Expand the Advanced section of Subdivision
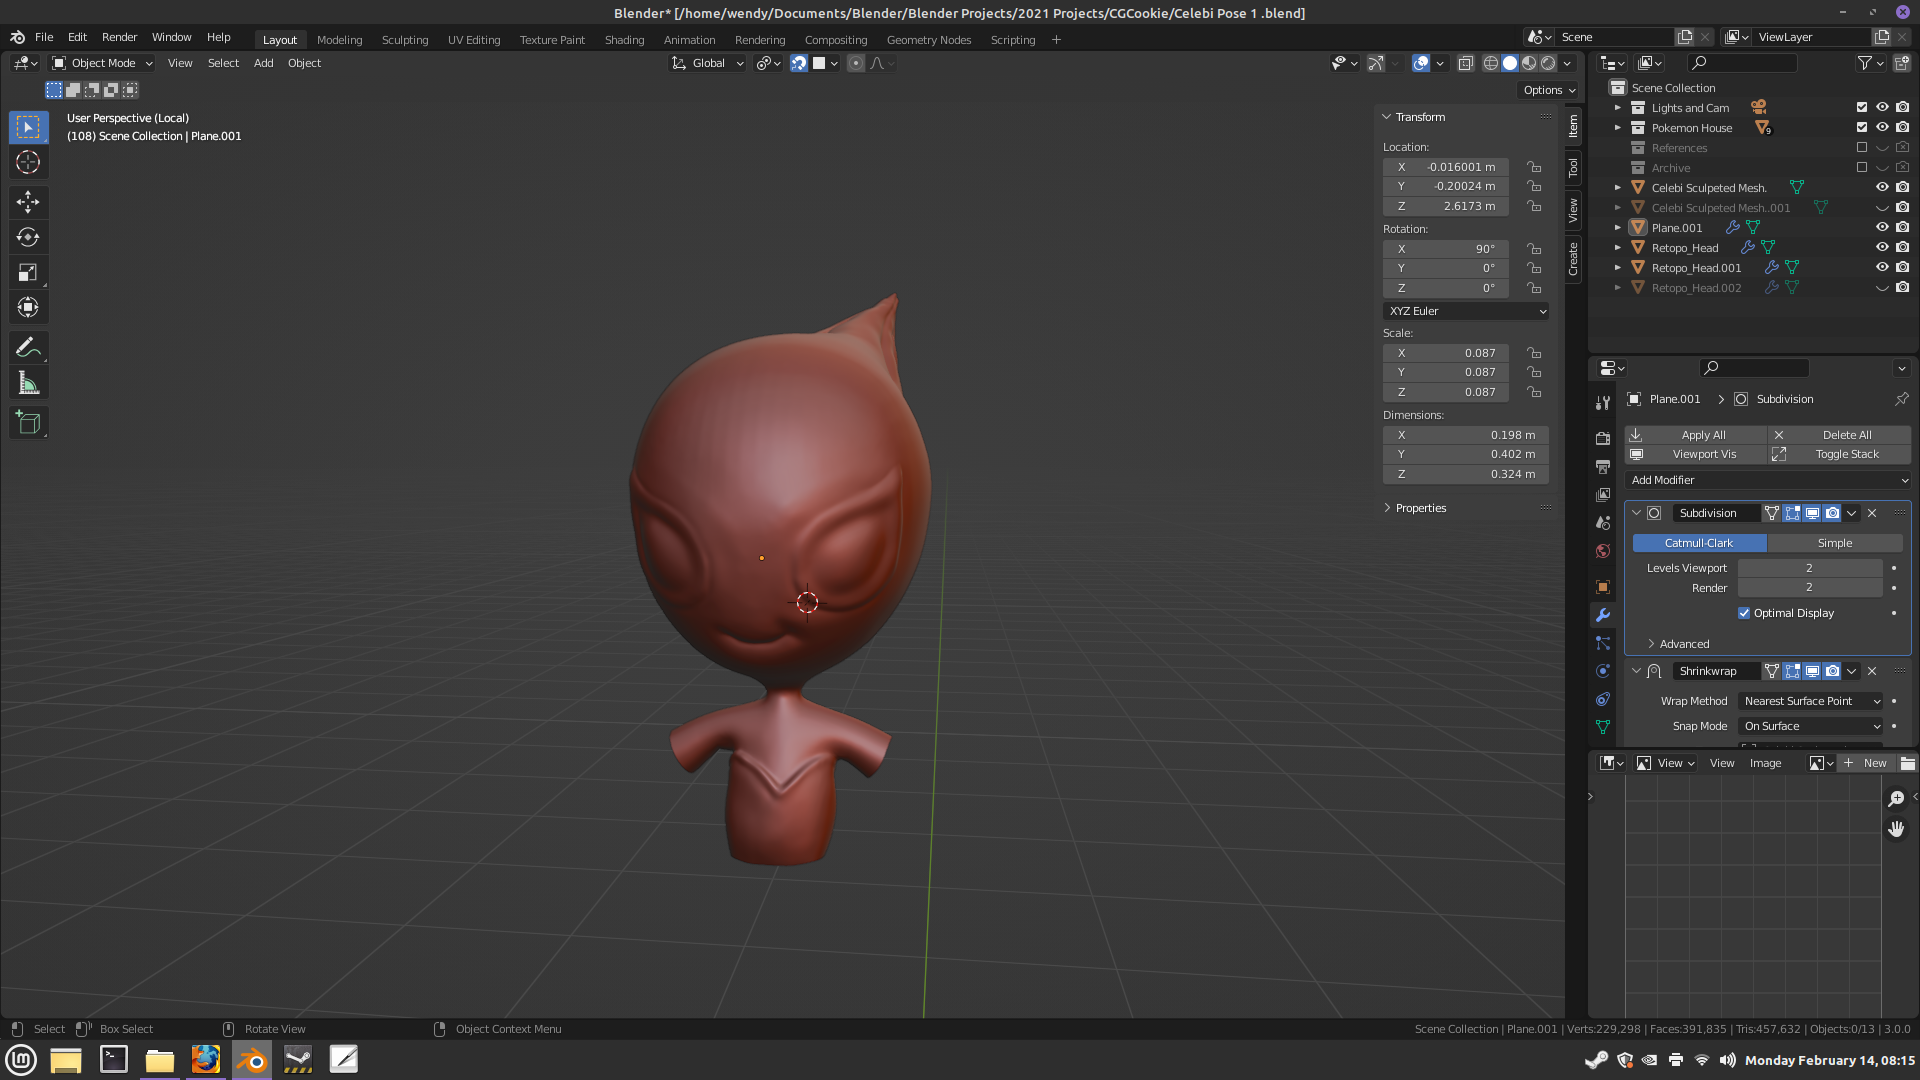 point(1684,644)
